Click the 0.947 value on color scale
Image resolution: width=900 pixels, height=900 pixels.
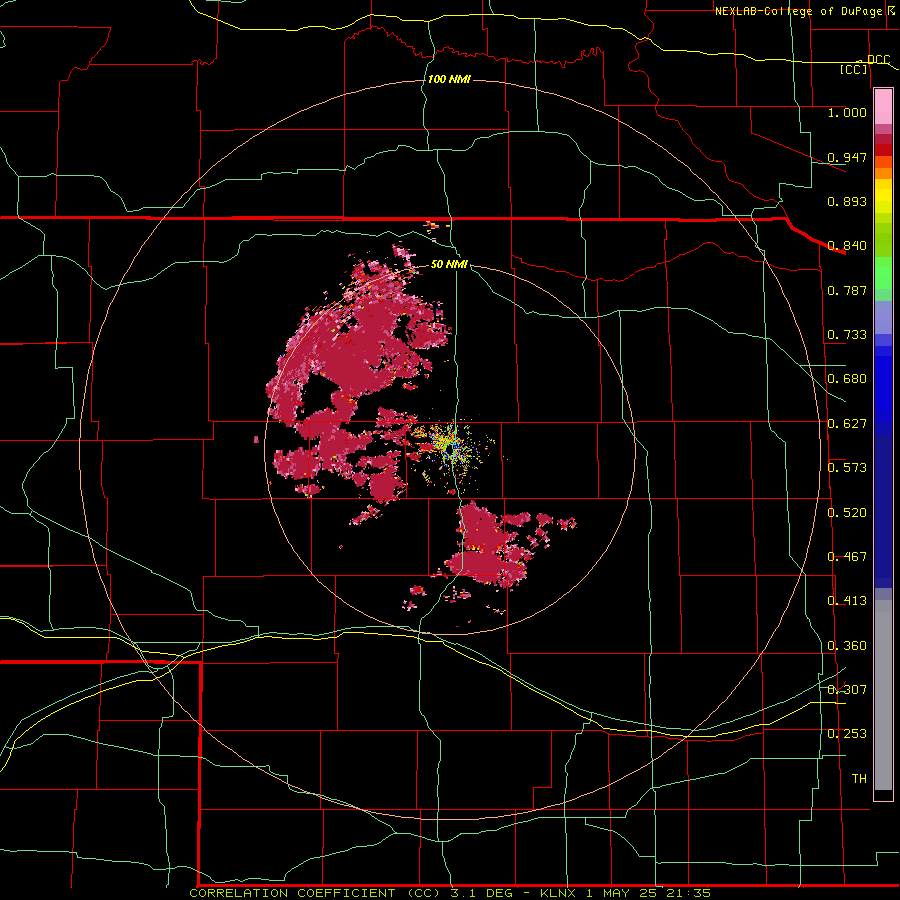tap(847, 157)
